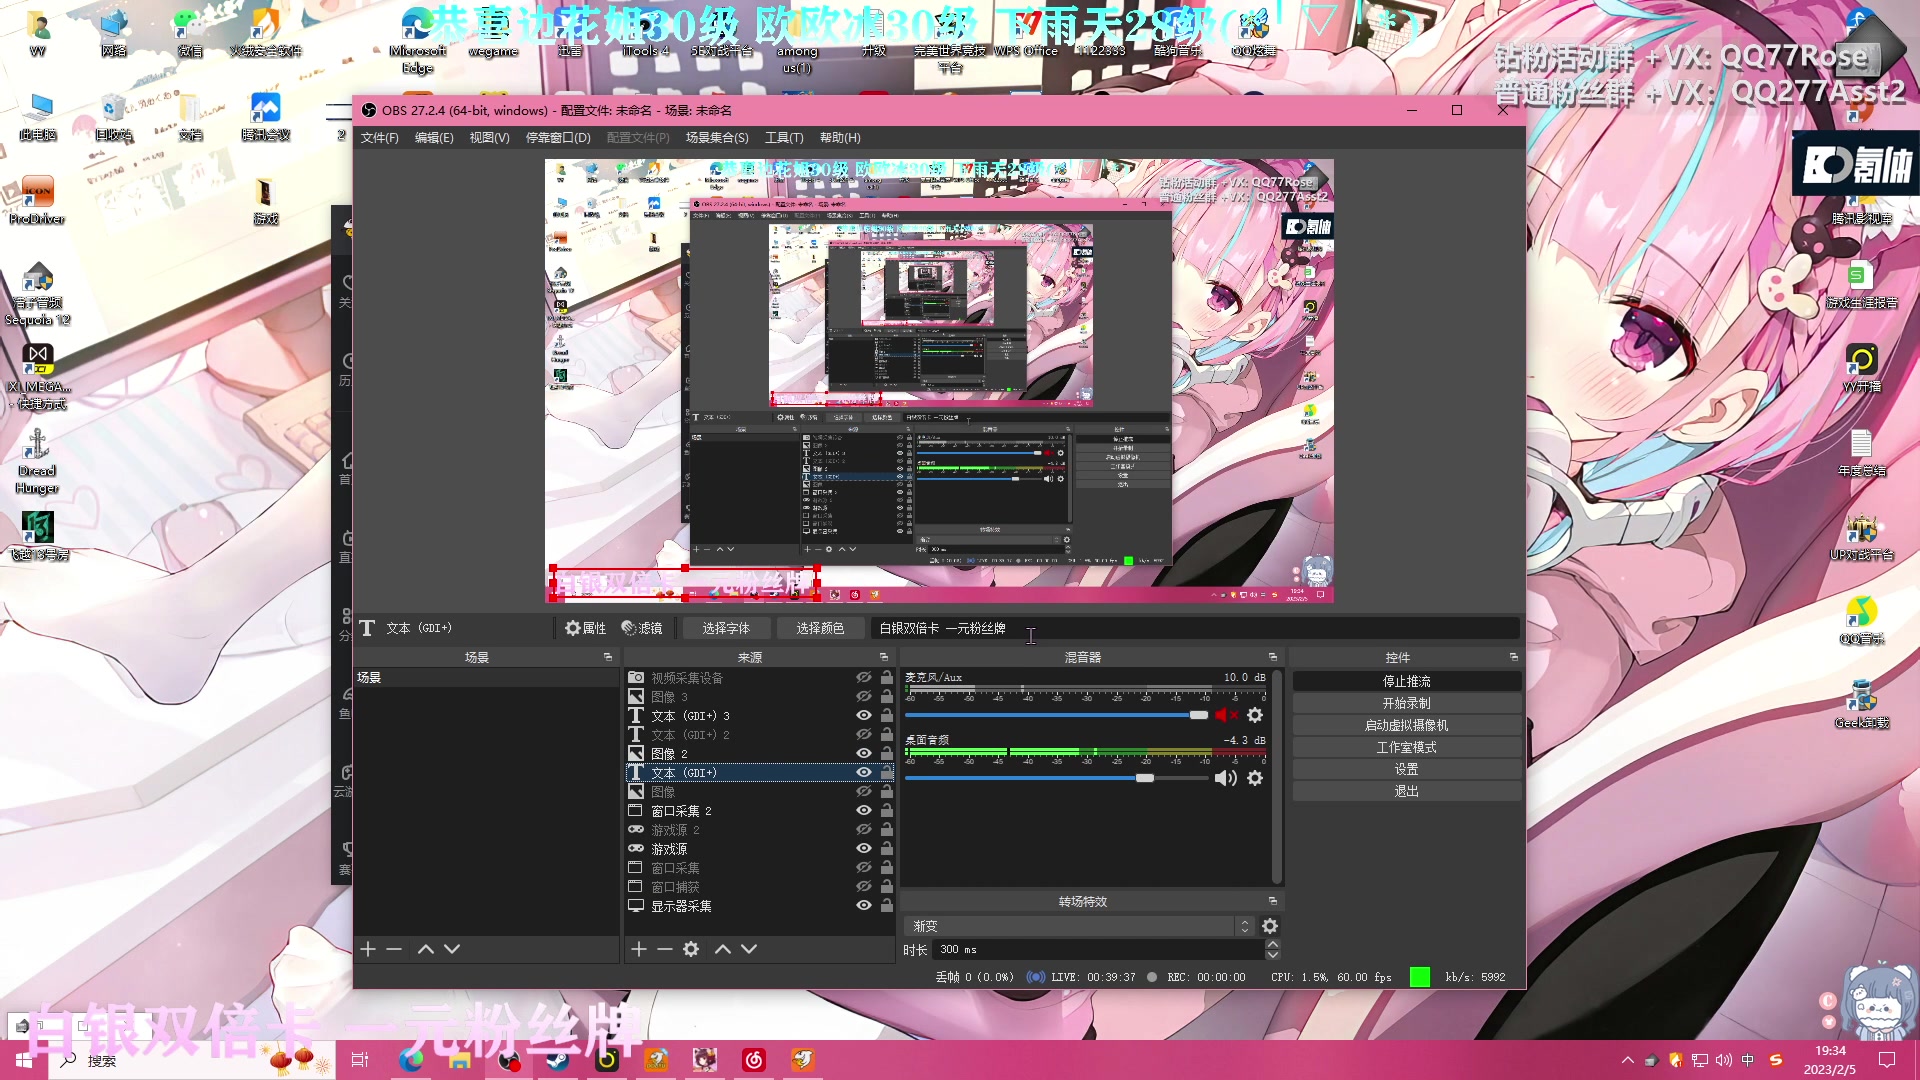This screenshot has width=1920, height=1080.
Task: Click the 选择颜色 button
Action: coord(820,628)
